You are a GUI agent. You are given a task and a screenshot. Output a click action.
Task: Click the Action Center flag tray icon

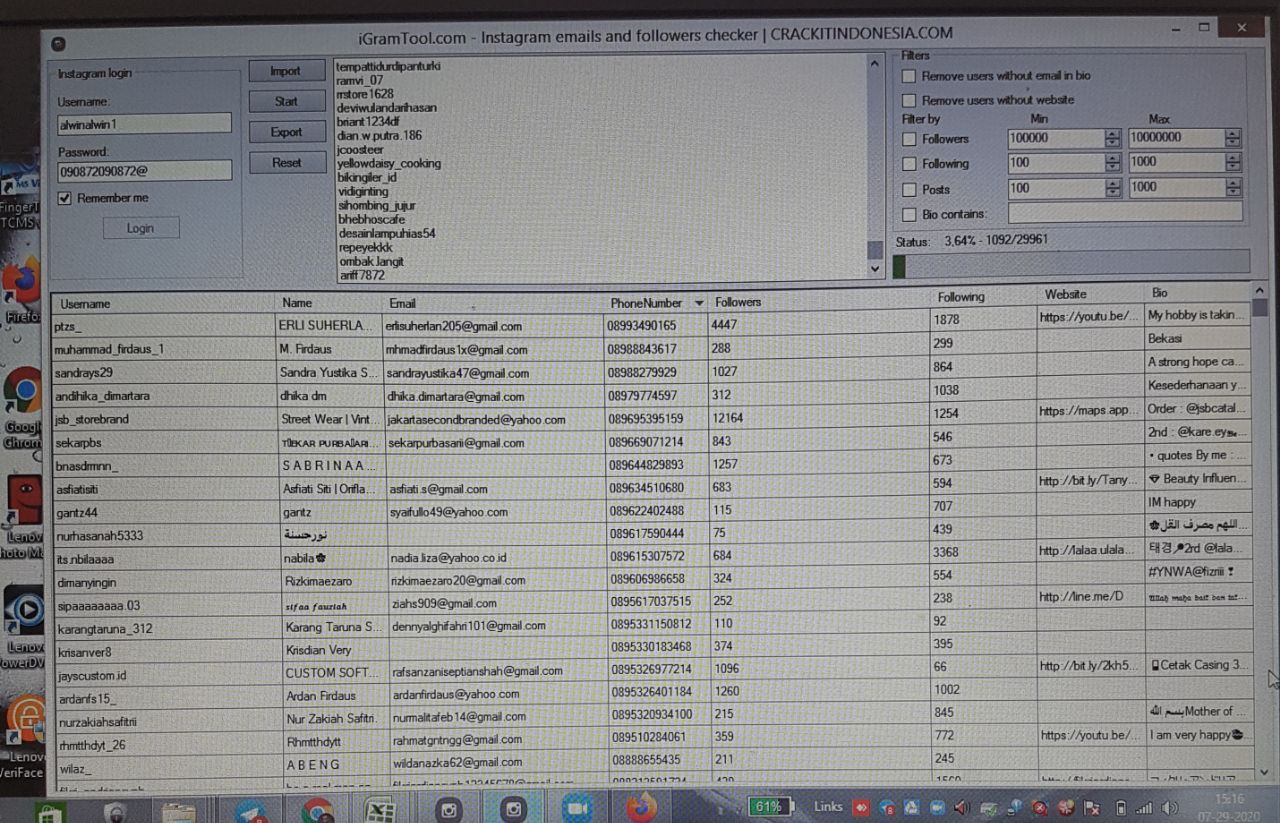[1093, 807]
